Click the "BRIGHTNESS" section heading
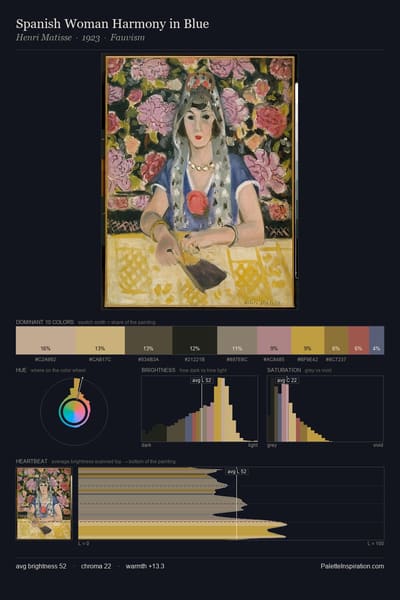This screenshot has height=600, width=400. (x=158, y=370)
